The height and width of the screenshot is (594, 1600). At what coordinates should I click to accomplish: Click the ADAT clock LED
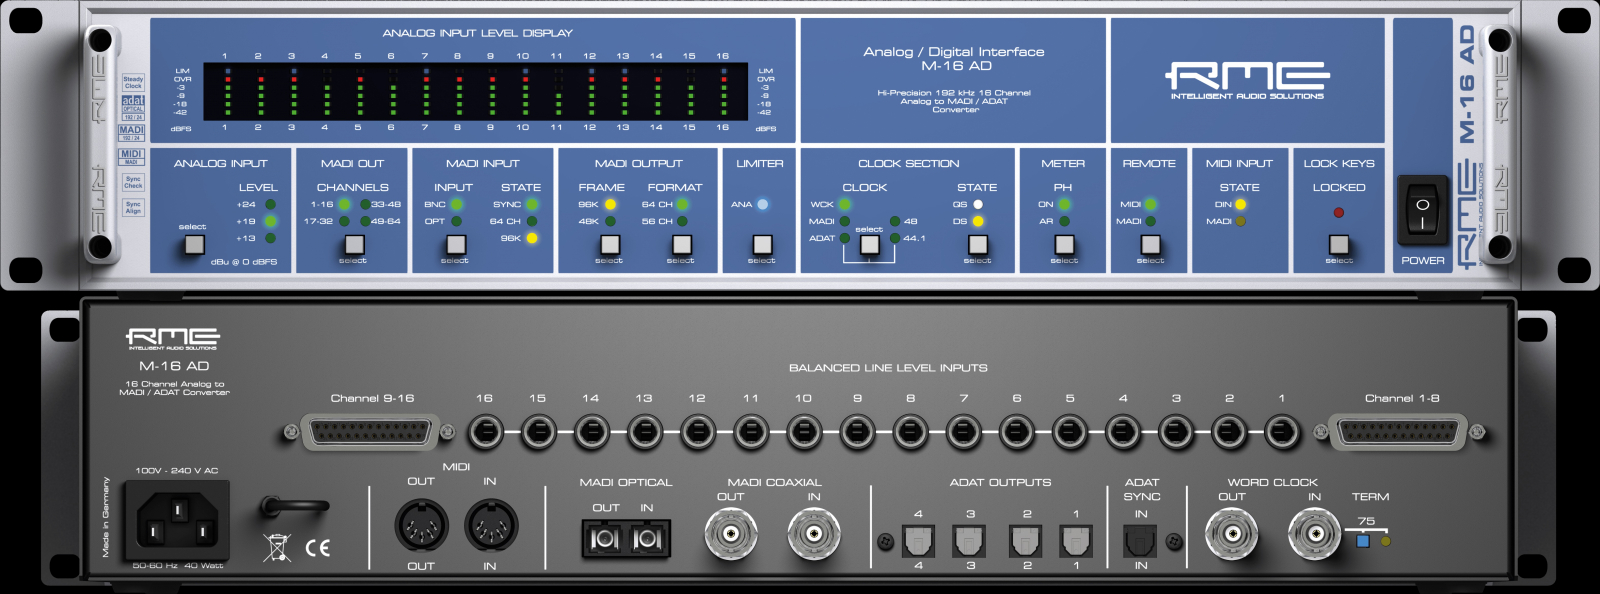point(844,238)
